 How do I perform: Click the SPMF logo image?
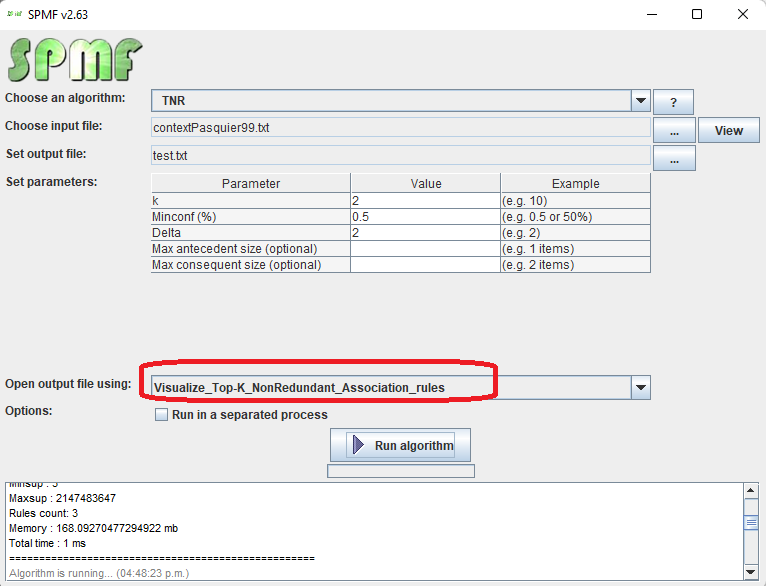[74, 59]
